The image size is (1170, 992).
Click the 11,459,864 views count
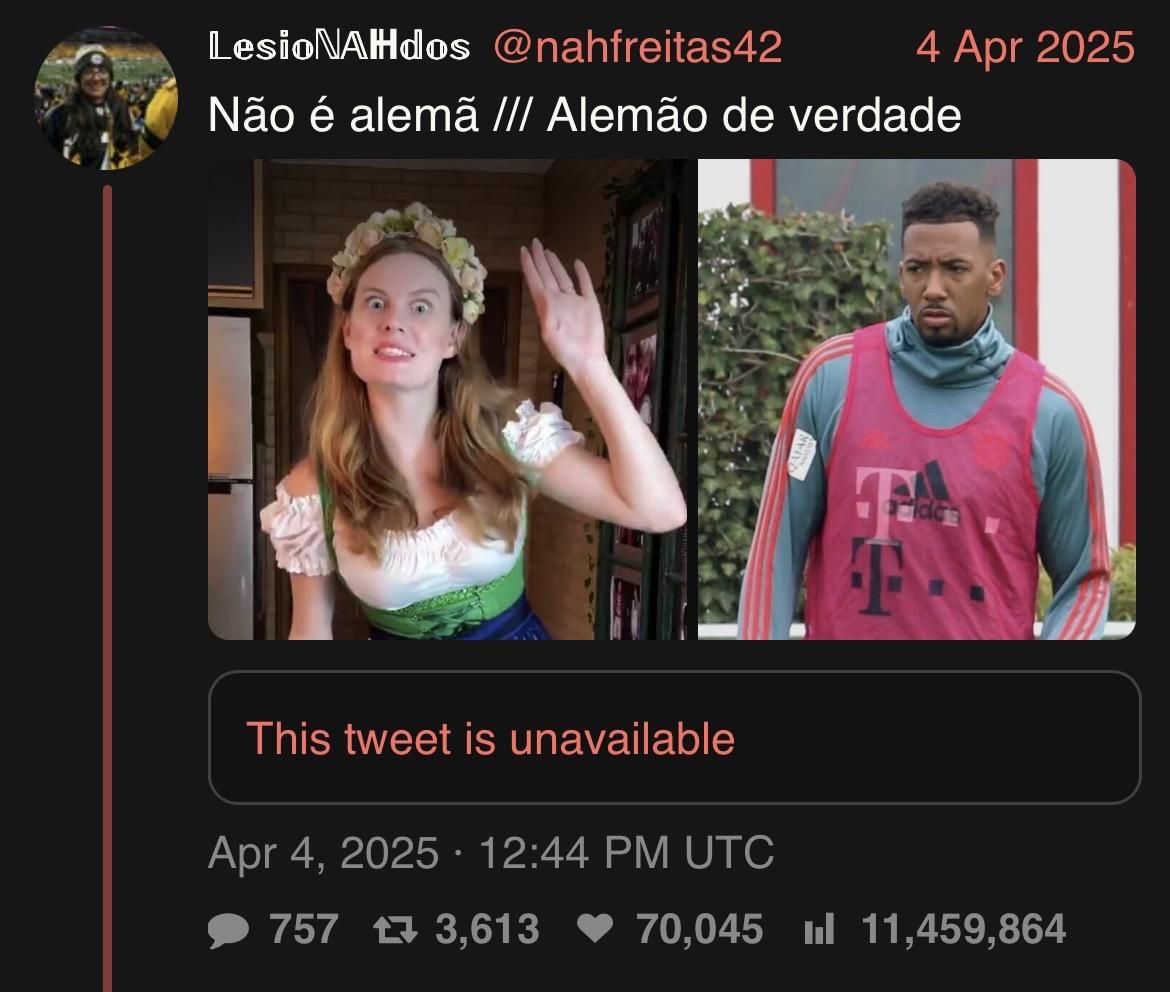coord(963,930)
